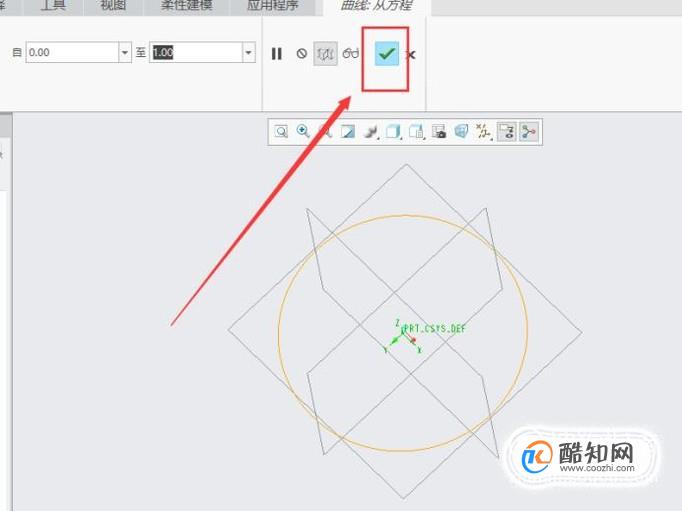Screen dimensions: 682x511
Task: Open the 柔性建模 ribbon tab
Action: tap(186, 6)
